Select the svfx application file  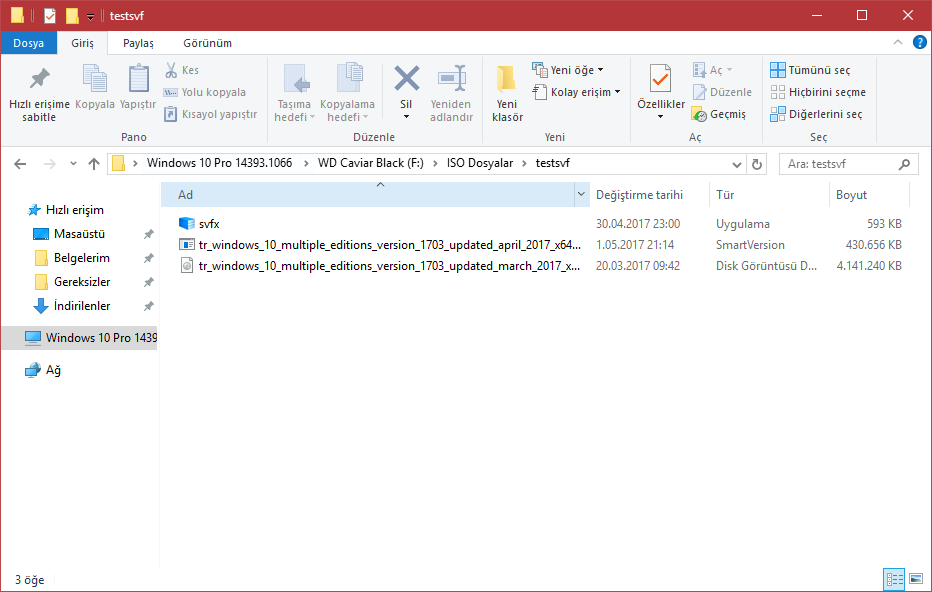[209, 224]
